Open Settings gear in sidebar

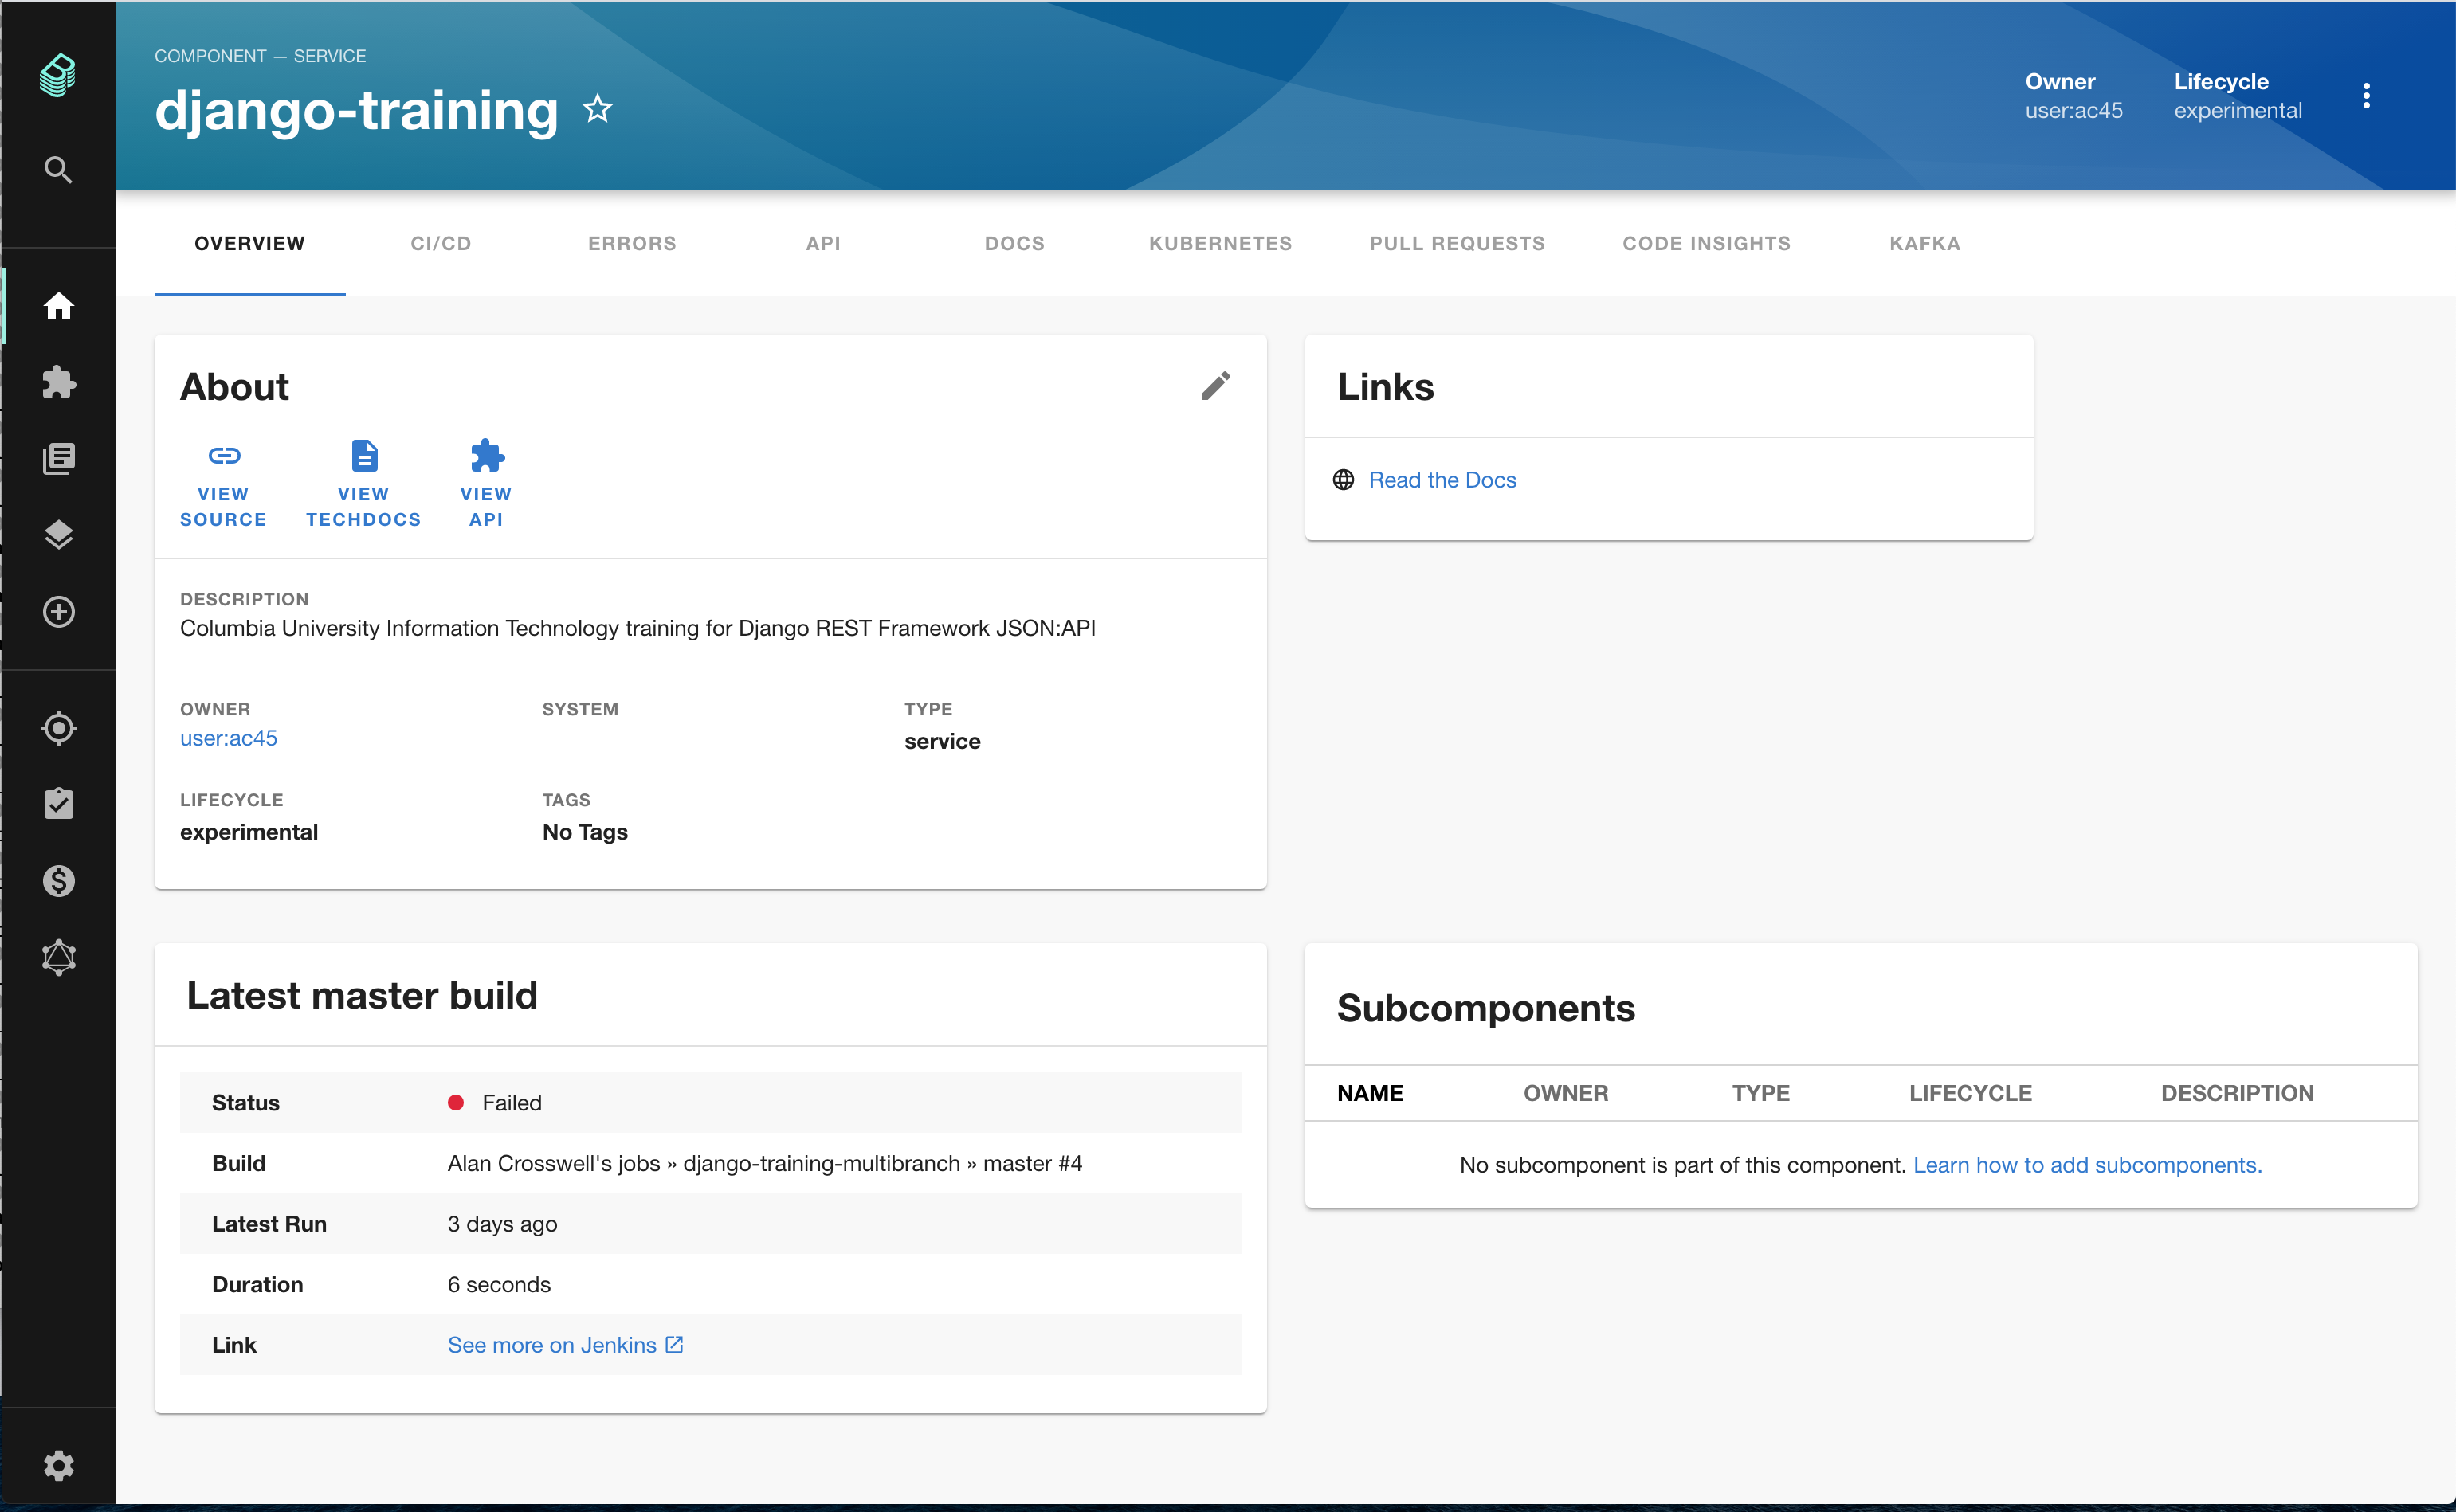pos(58,1466)
